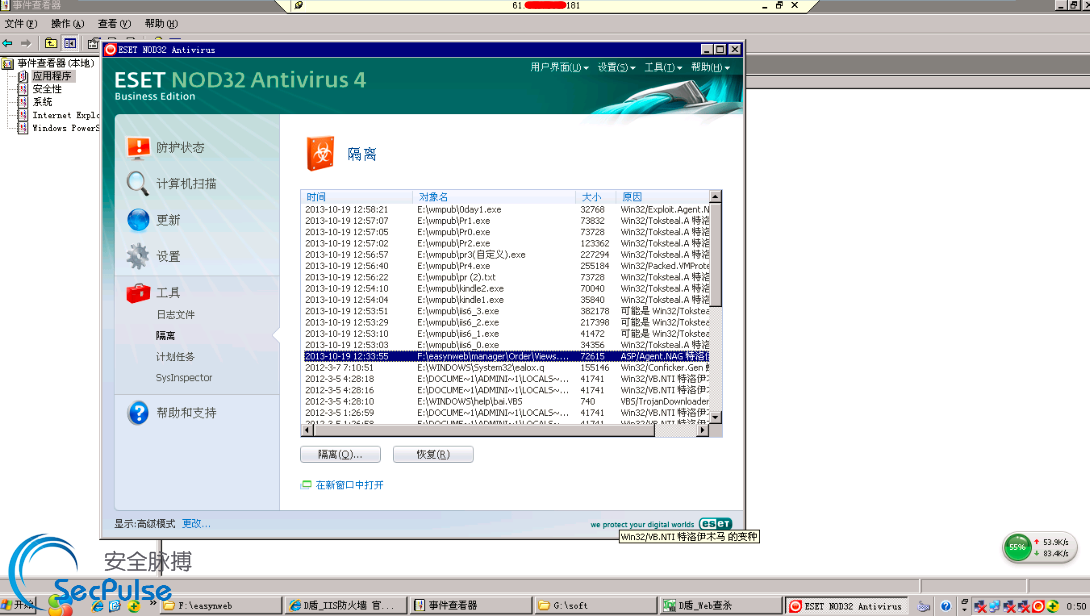Click the 计算机扫描 magnifier icon
The height and width of the screenshot is (616, 1090).
[138, 184]
